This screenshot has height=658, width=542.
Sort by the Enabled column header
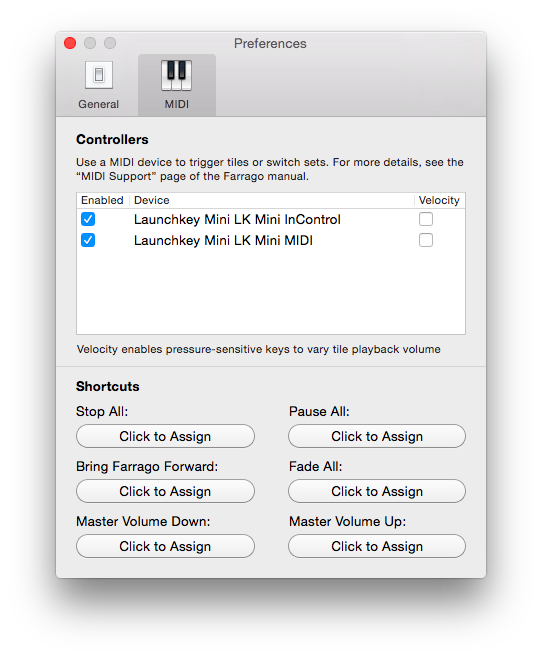pyautogui.click(x=102, y=200)
